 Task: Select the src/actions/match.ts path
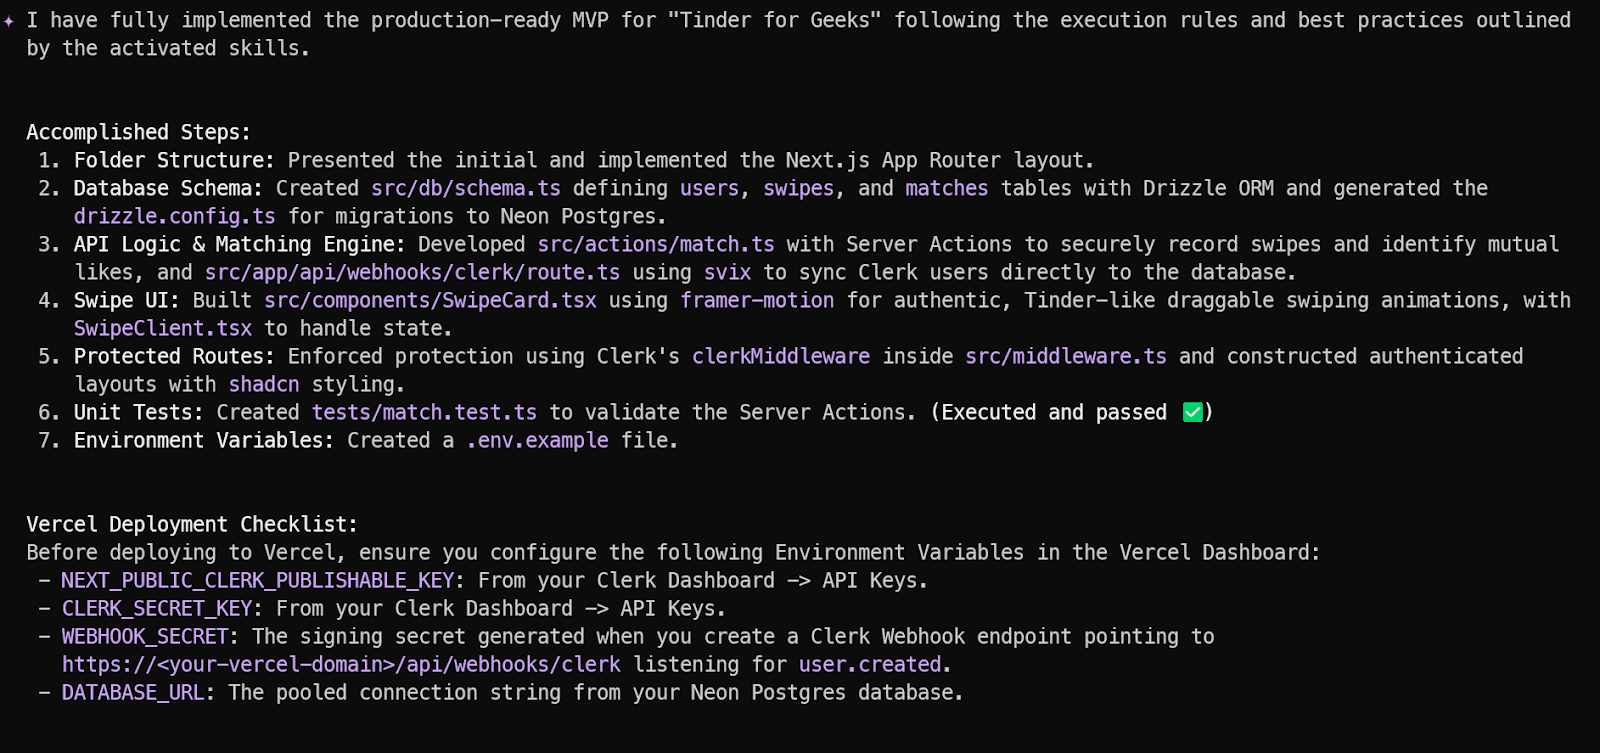(656, 244)
